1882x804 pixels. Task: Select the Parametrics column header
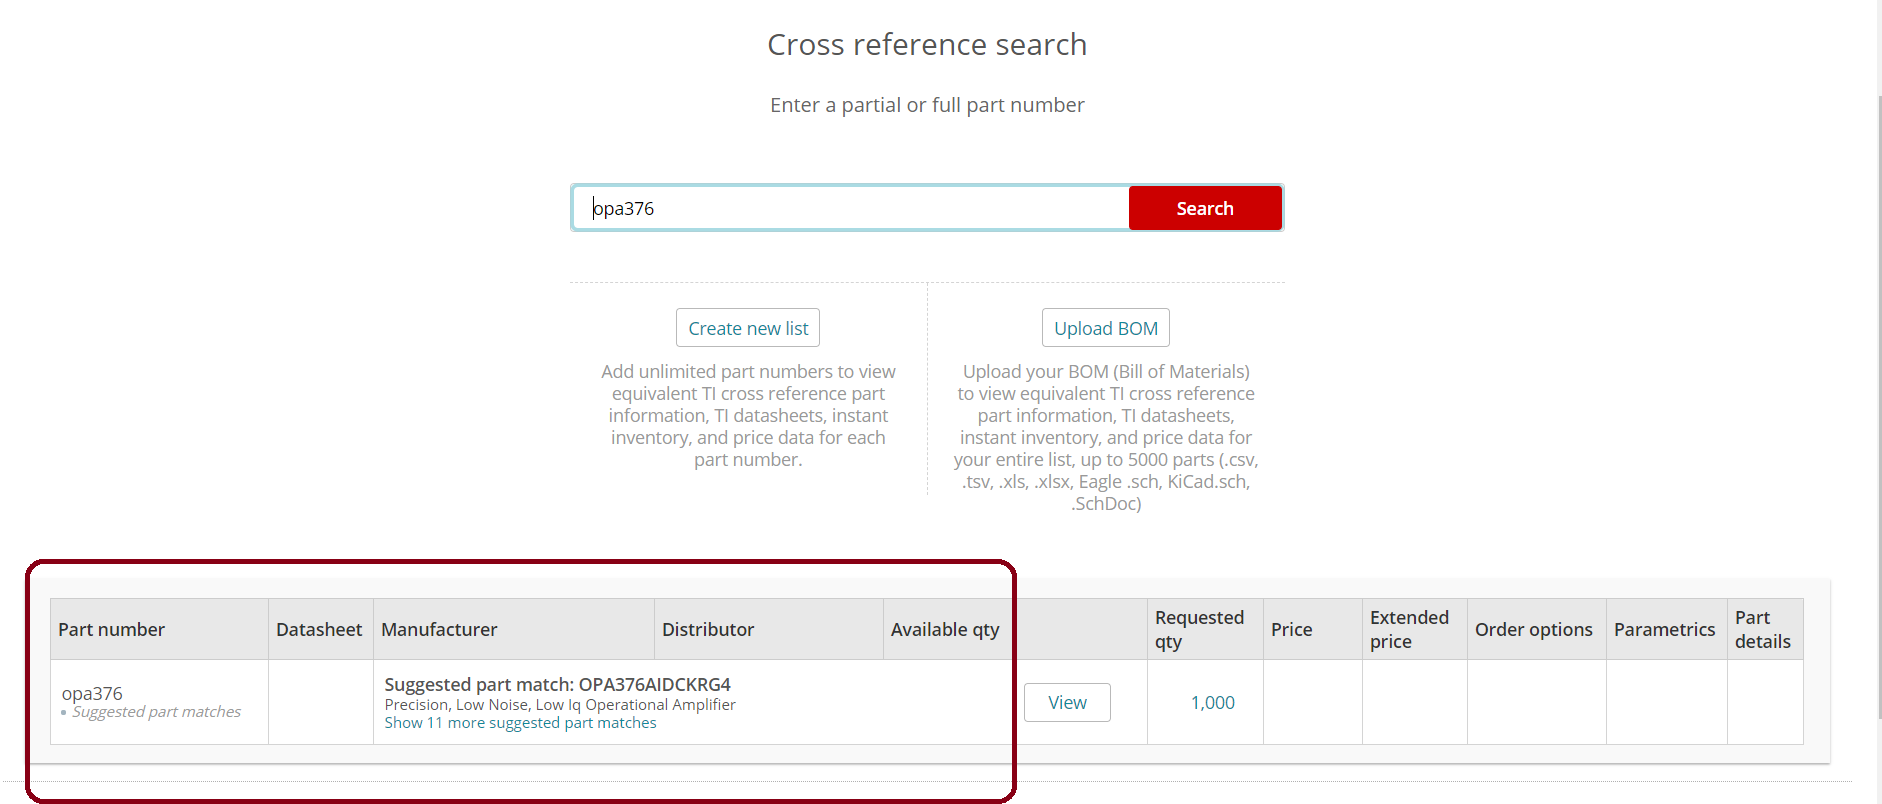click(1664, 630)
